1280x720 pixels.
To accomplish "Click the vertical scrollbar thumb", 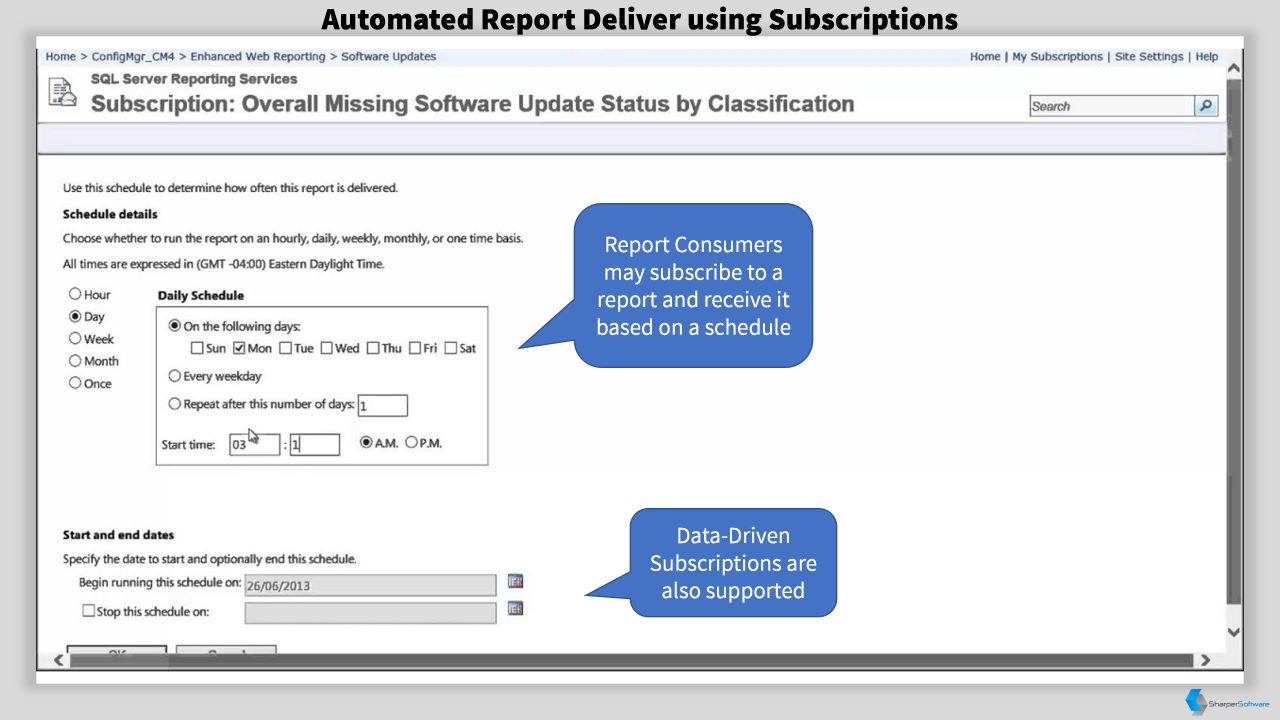I will tap(1234, 342).
